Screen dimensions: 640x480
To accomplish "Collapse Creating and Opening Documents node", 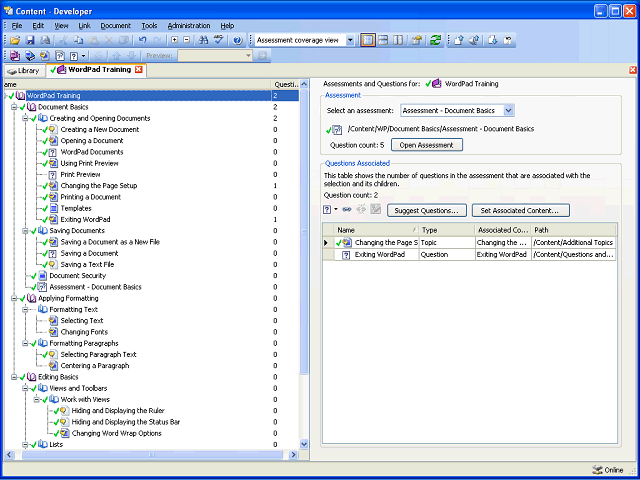I will (x=25, y=118).
